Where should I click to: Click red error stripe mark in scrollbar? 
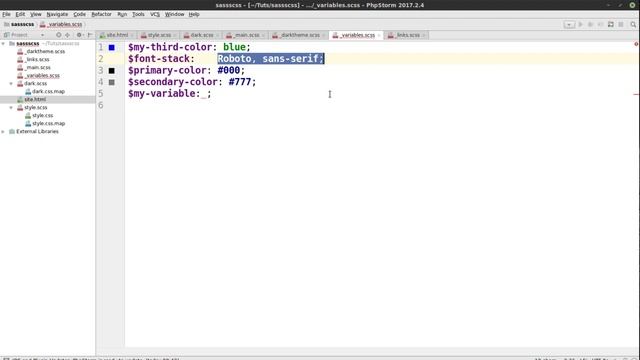pyautogui.click(x=636, y=94)
